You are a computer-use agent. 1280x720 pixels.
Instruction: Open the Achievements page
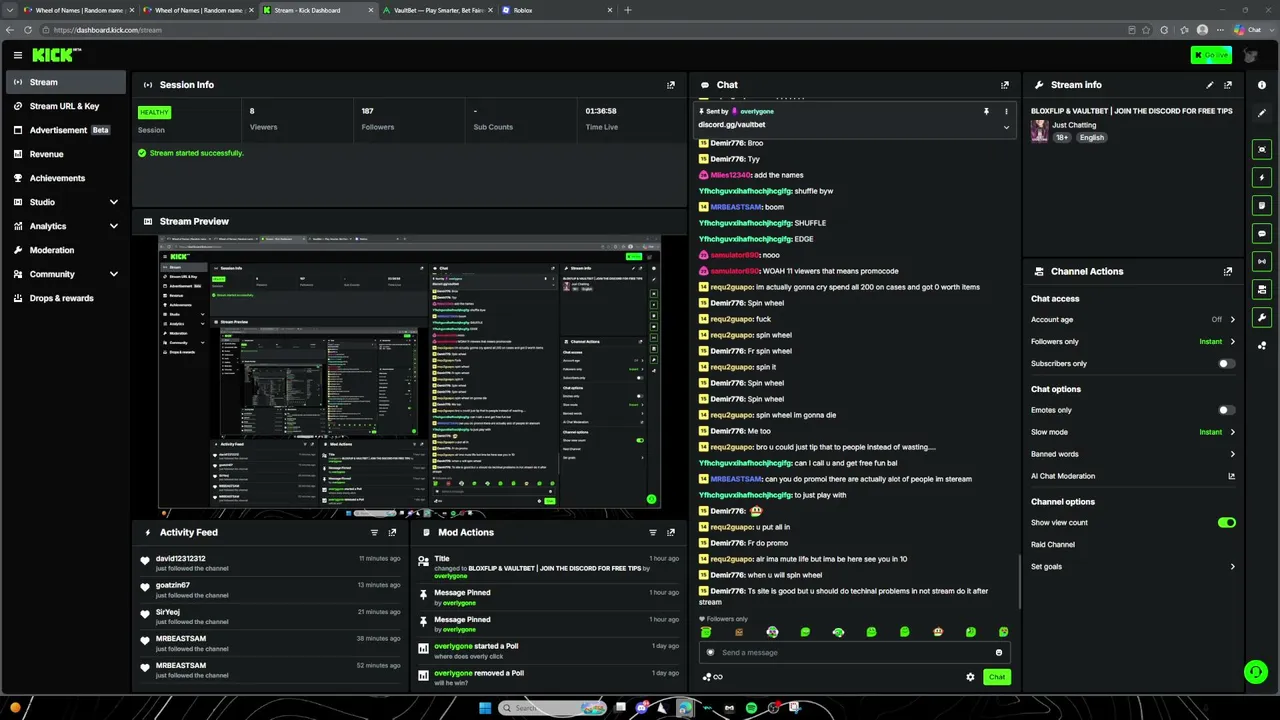[x=66, y=178]
